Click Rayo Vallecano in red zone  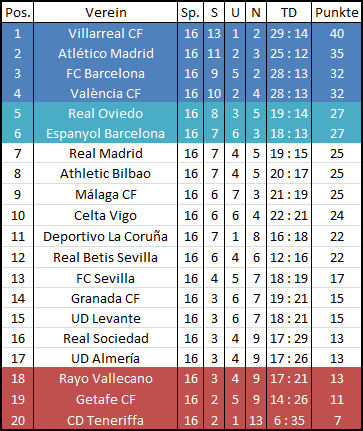tap(106, 378)
